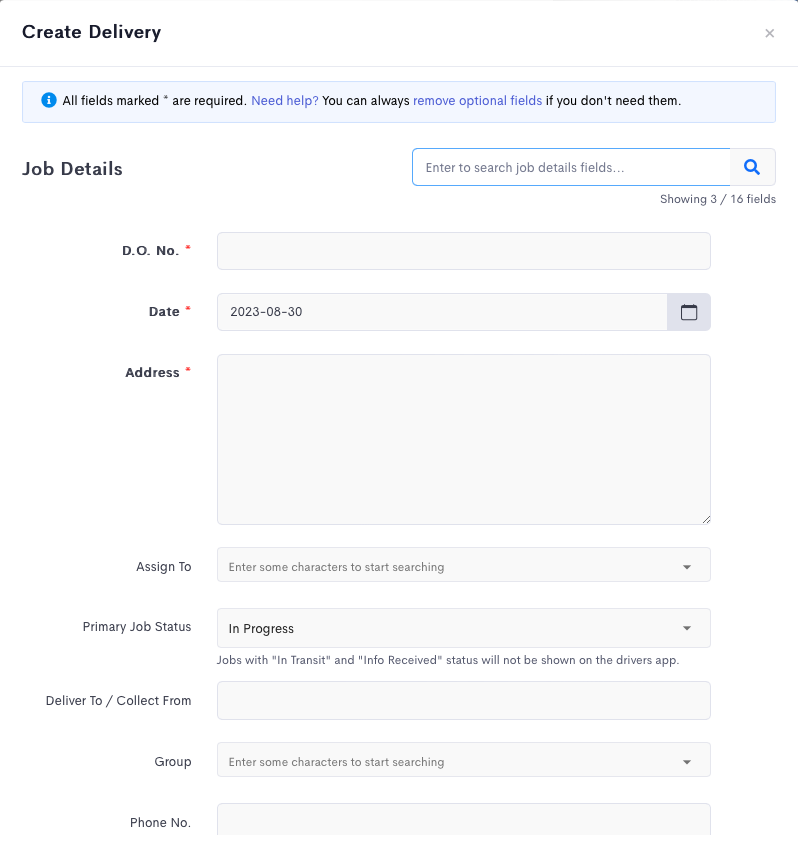This screenshot has height=863, width=798.
Task: Click the Job Details heading
Action: pos(72,169)
